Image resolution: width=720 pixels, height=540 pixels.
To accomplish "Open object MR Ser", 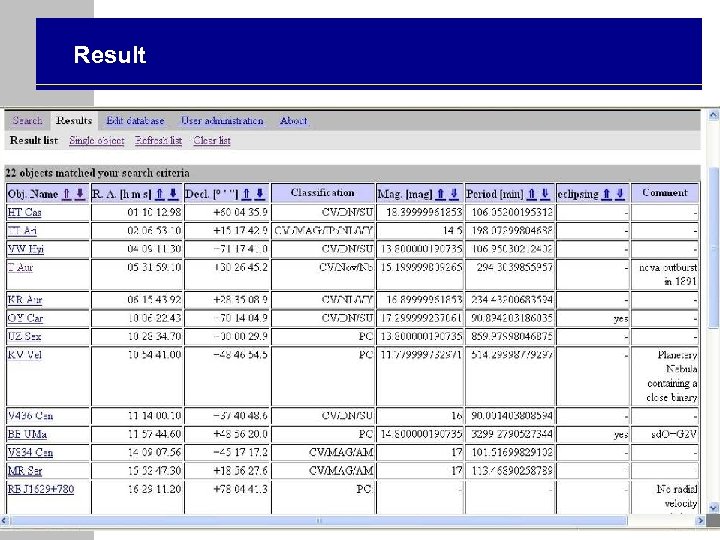I will 25,471.
